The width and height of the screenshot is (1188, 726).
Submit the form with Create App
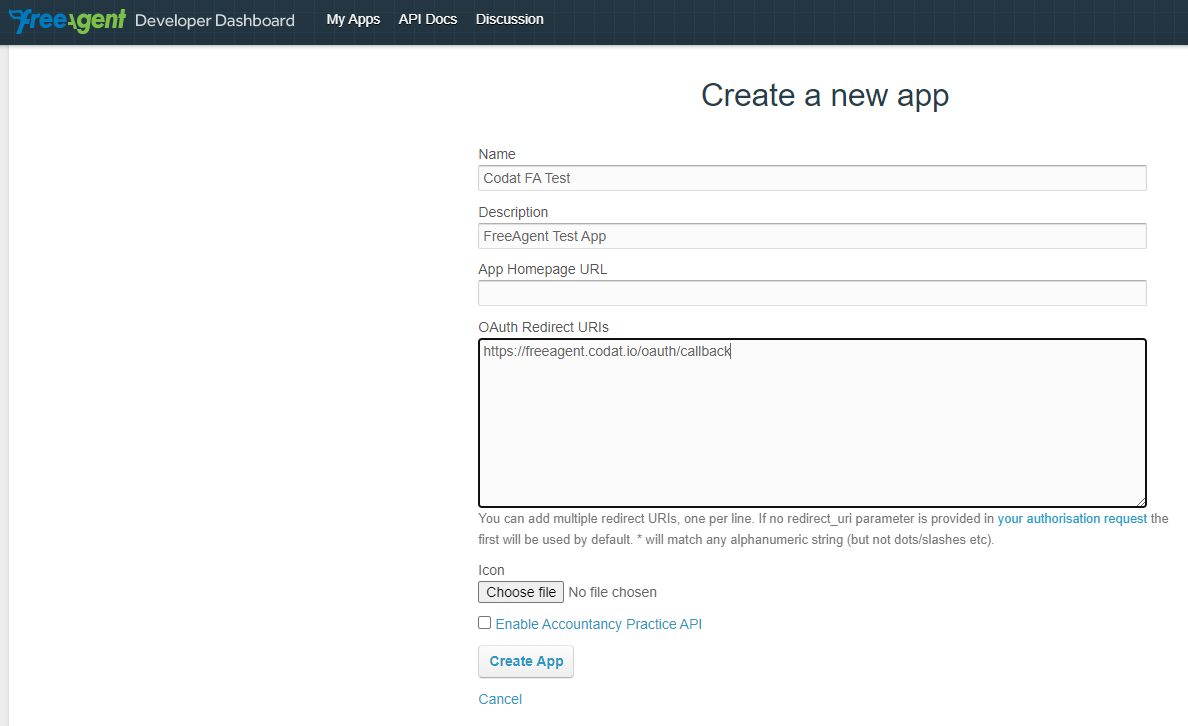click(x=526, y=661)
